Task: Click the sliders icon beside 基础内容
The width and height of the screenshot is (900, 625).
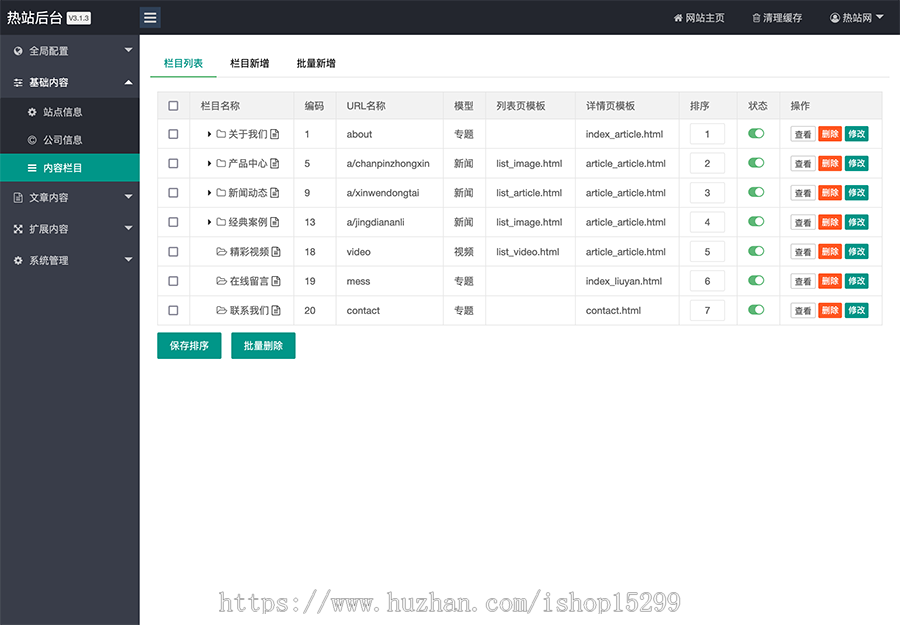Action: (18, 83)
